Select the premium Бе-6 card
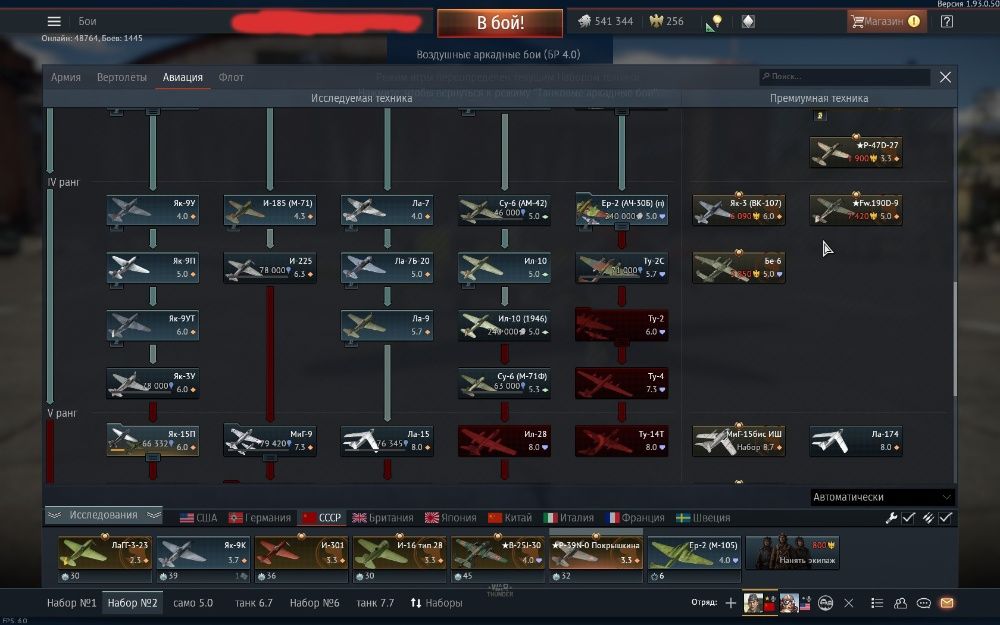The width and height of the screenshot is (1000, 625). [x=739, y=267]
